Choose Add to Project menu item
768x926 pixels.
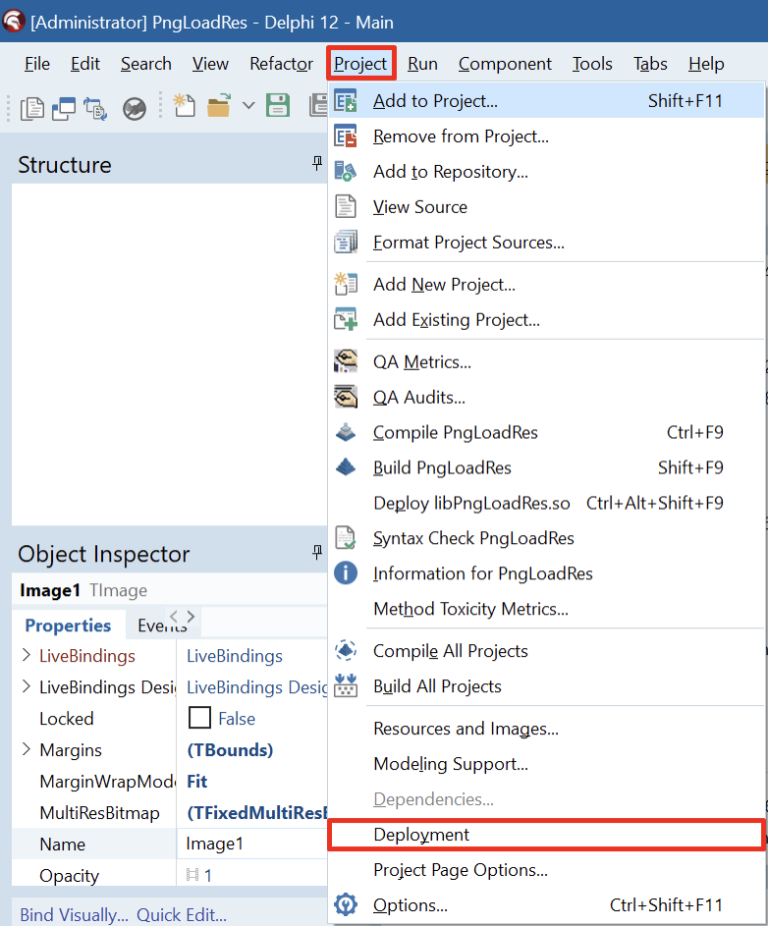[435, 101]
